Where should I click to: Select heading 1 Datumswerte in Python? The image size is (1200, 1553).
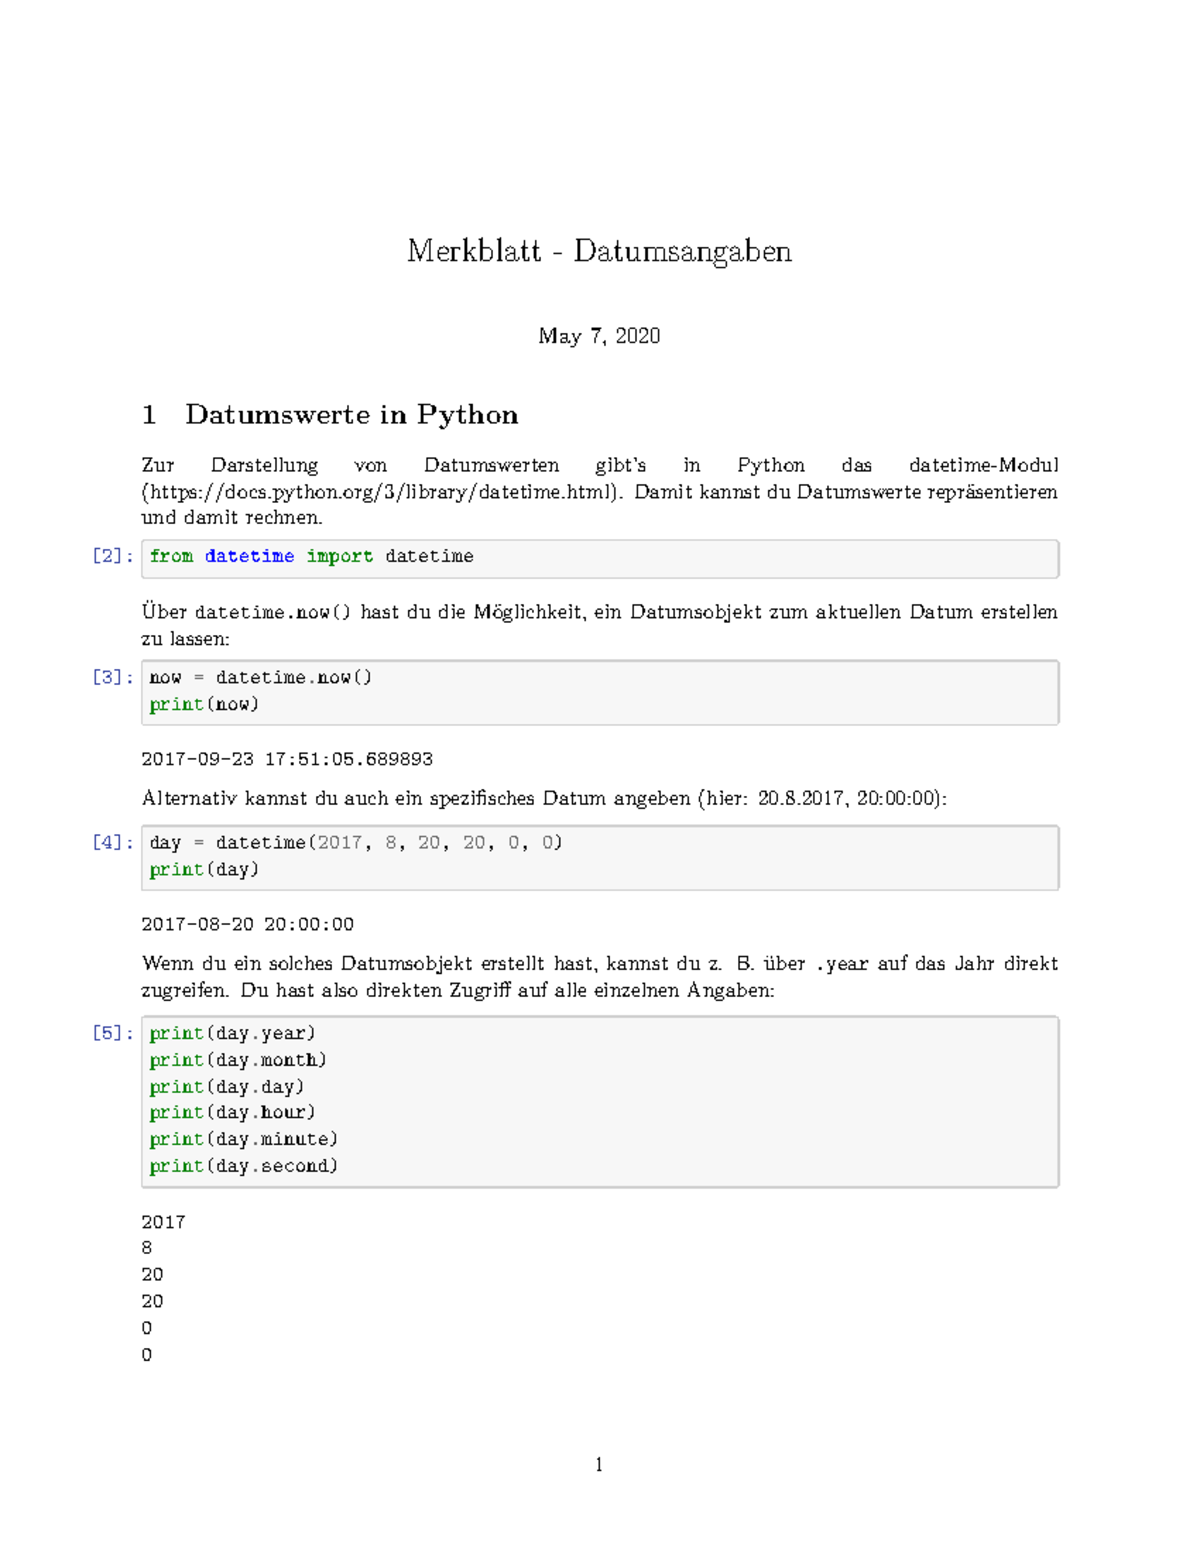click(330, 414)
